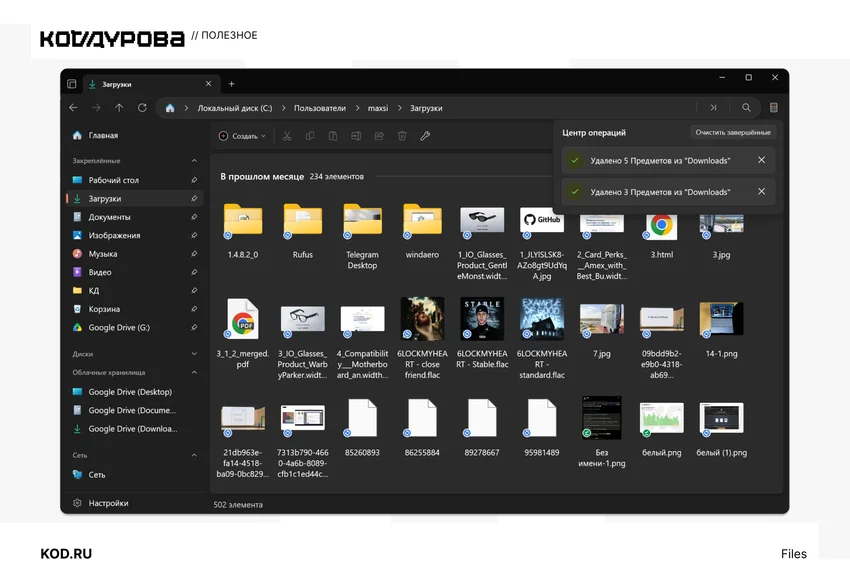Select the Загрузки tab
The height and width of the screenshot is (582, 850).
click(x=151, y=84)
